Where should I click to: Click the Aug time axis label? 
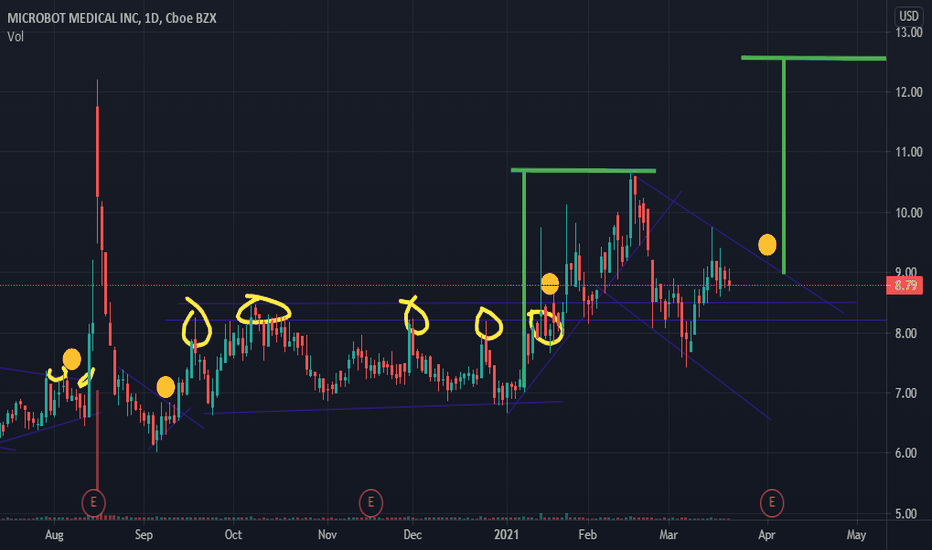(54, 535)
